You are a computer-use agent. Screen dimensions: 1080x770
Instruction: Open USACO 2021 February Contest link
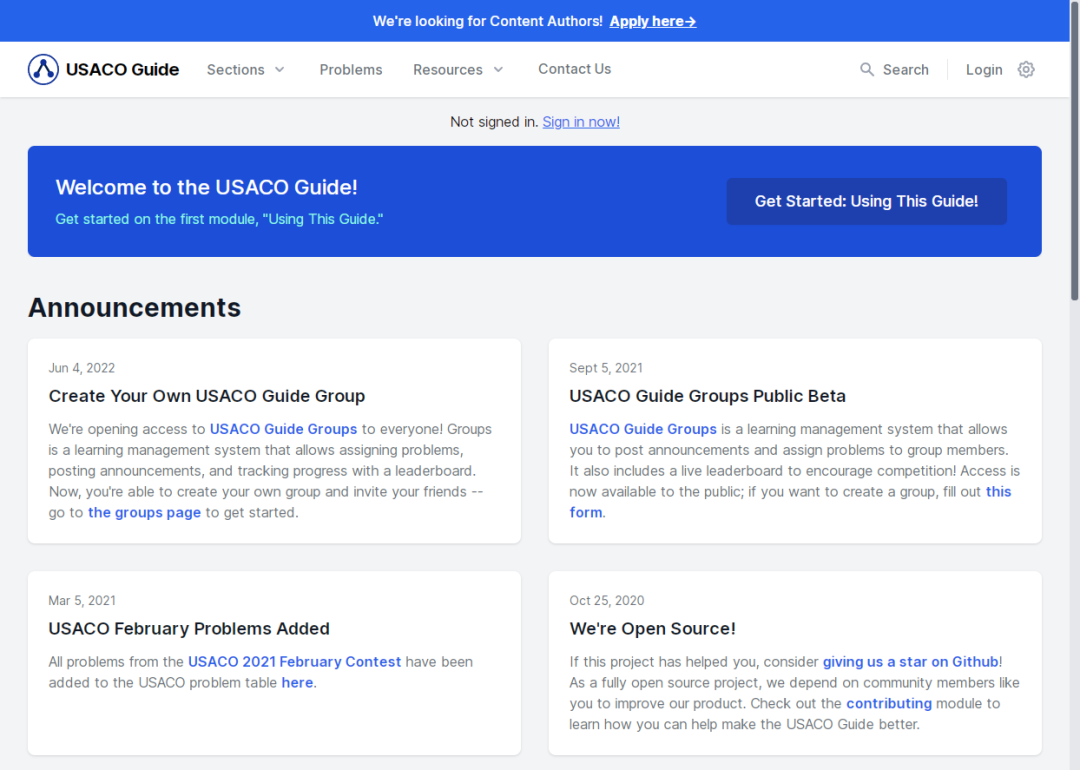(x=294, y=662)
